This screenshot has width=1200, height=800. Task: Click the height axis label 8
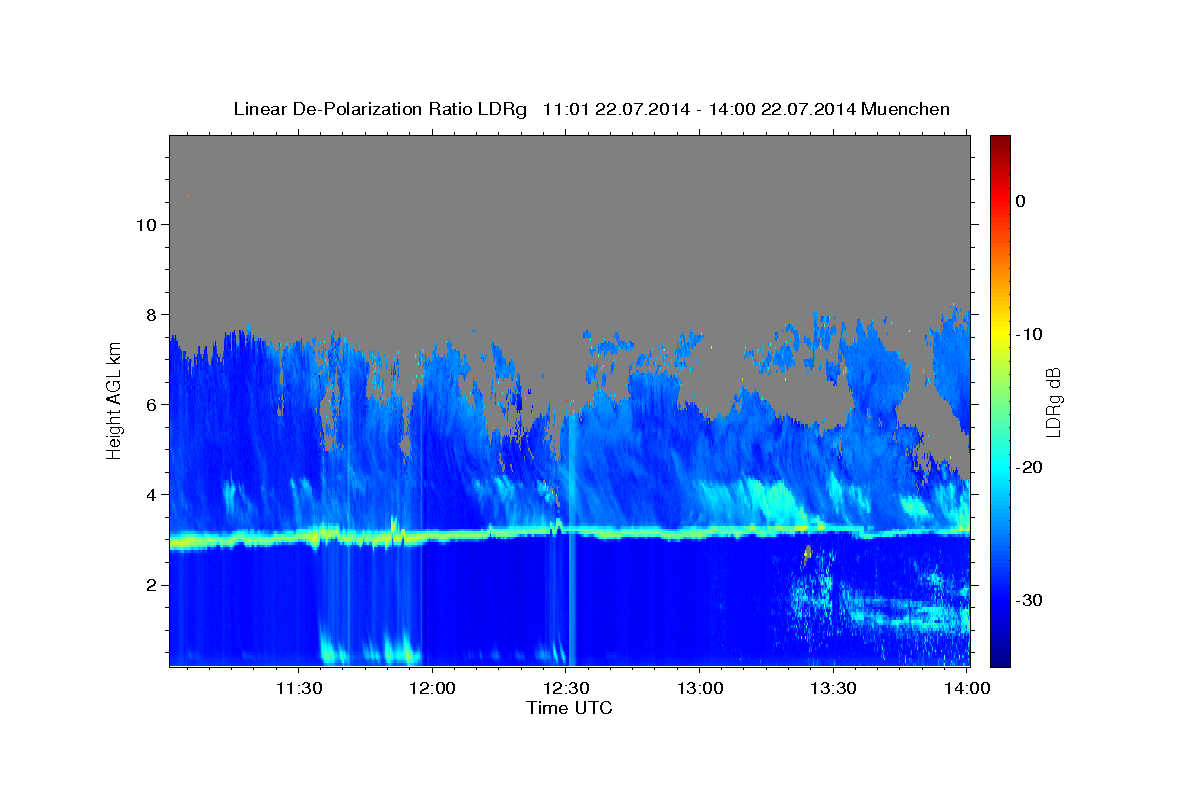(149, 315)
